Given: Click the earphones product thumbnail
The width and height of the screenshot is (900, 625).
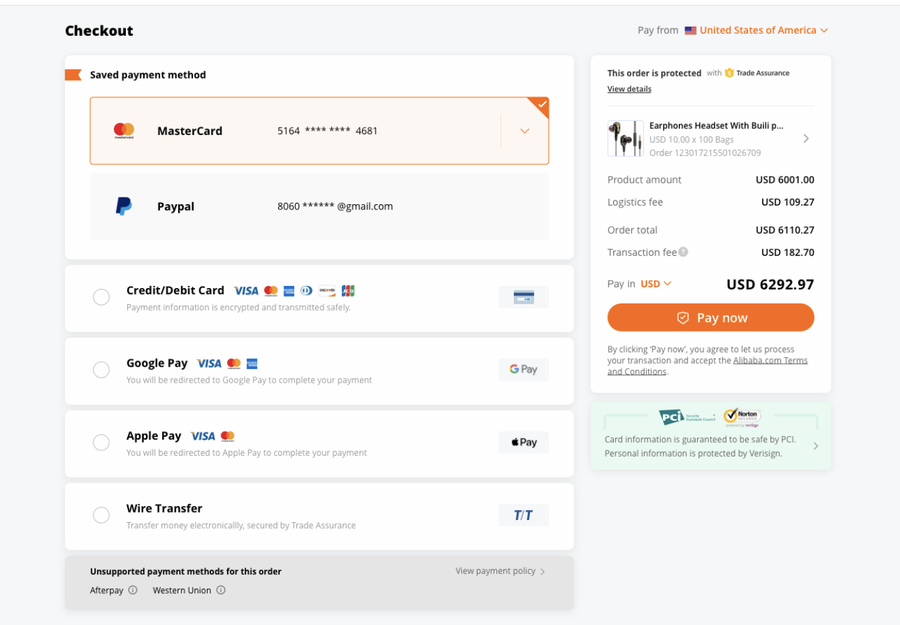Looking at the screenshot, I should tap(625, 139).
